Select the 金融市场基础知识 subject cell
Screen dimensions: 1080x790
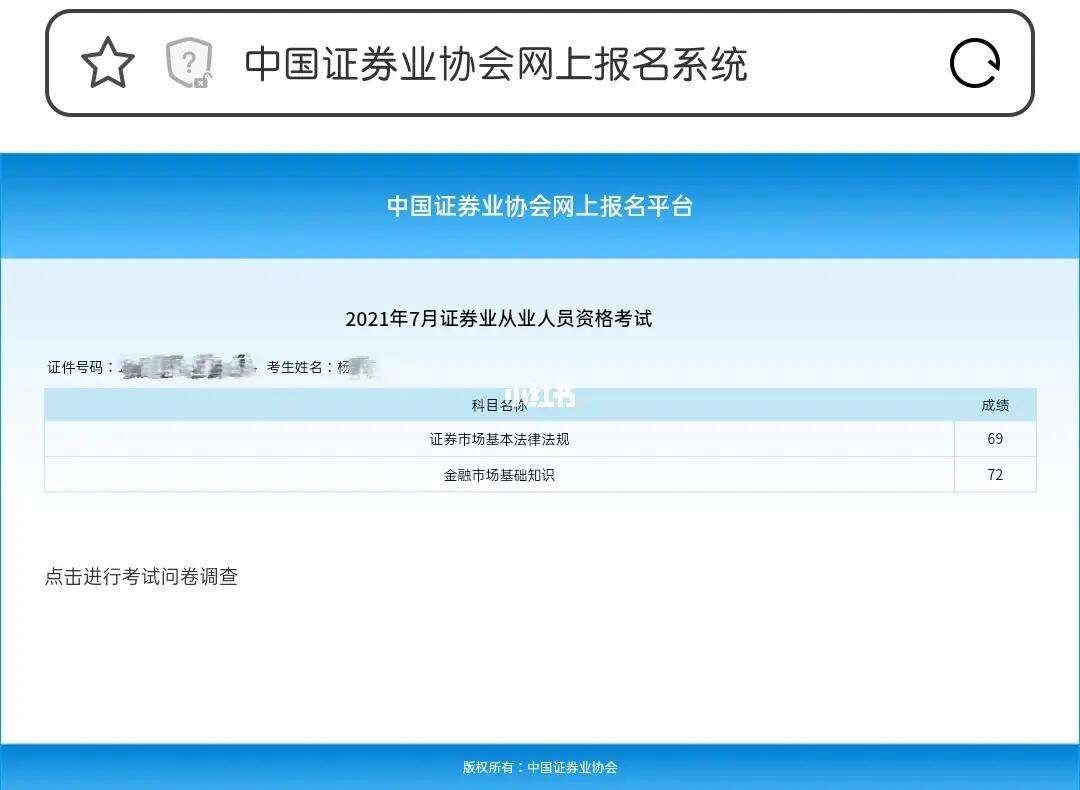[x=499, y=475]
